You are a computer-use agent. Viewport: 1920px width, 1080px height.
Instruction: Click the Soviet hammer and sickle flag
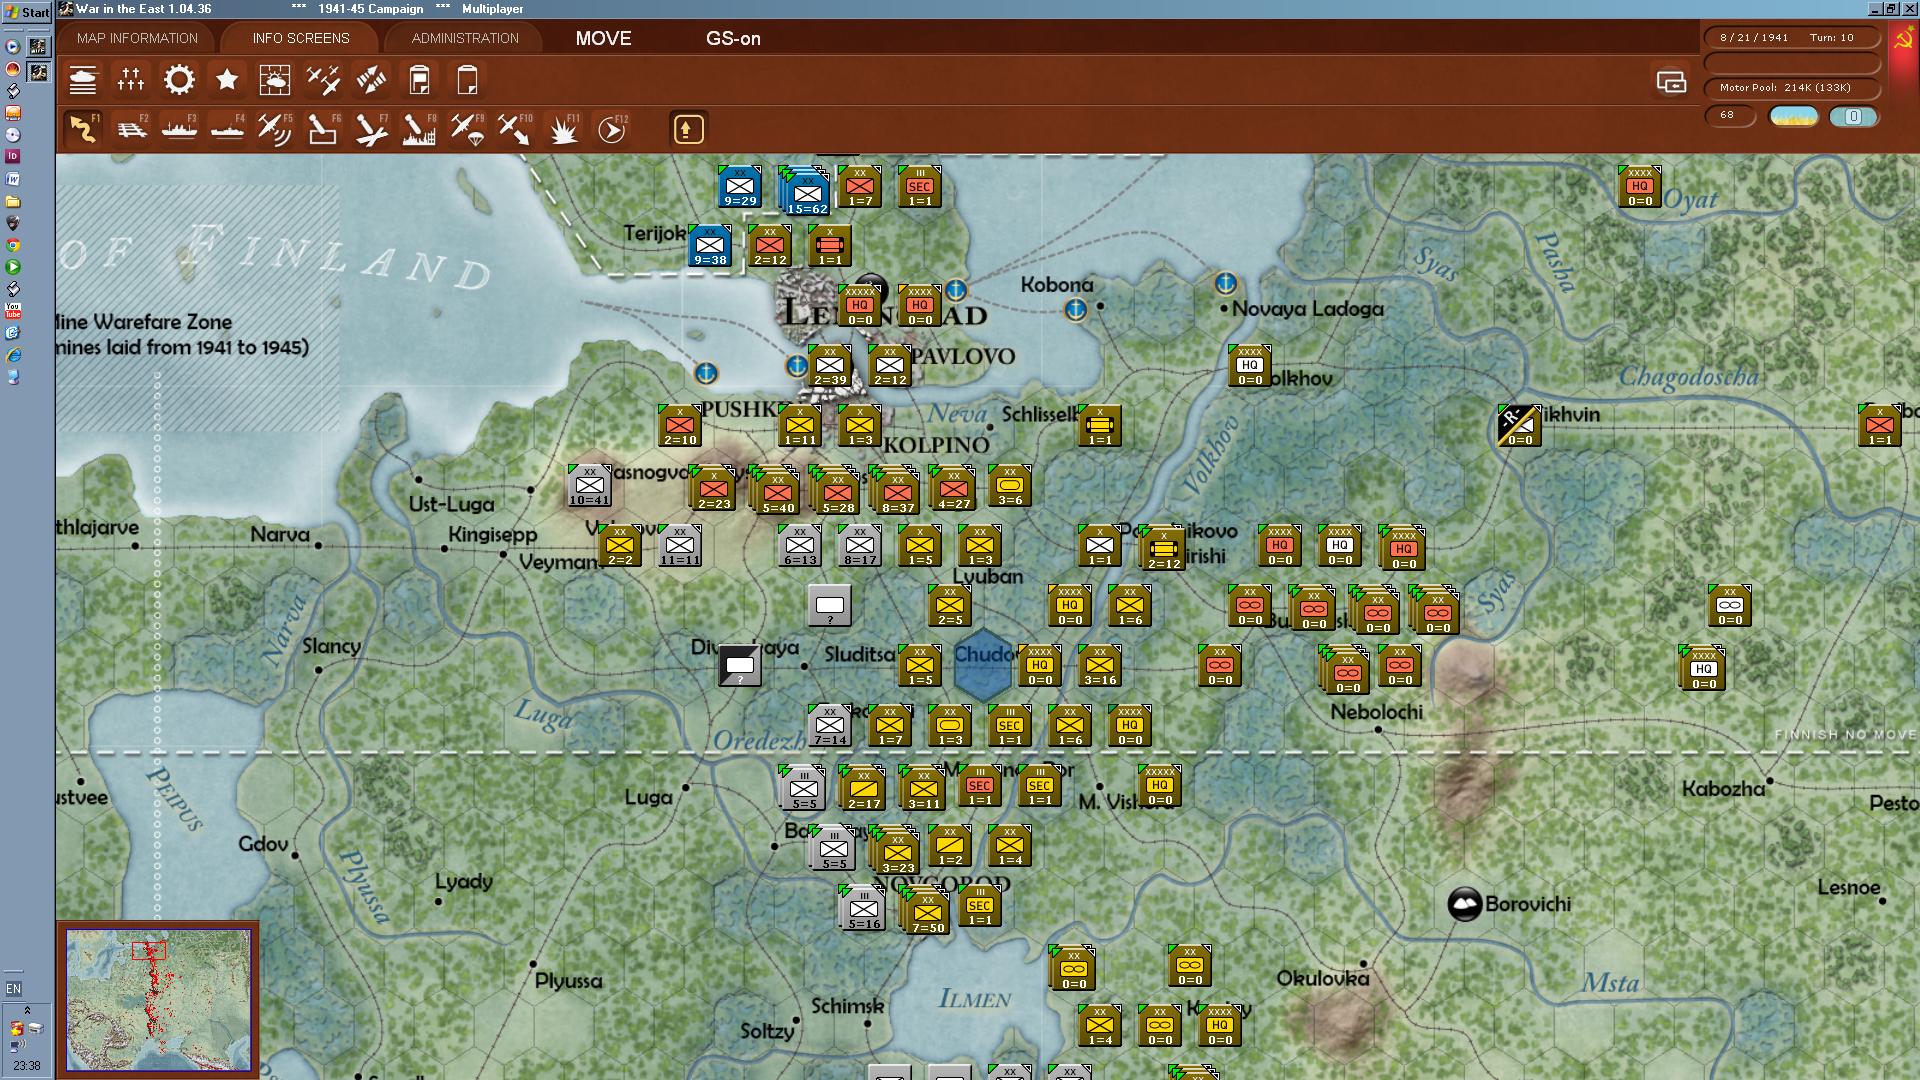(1903, 39)
